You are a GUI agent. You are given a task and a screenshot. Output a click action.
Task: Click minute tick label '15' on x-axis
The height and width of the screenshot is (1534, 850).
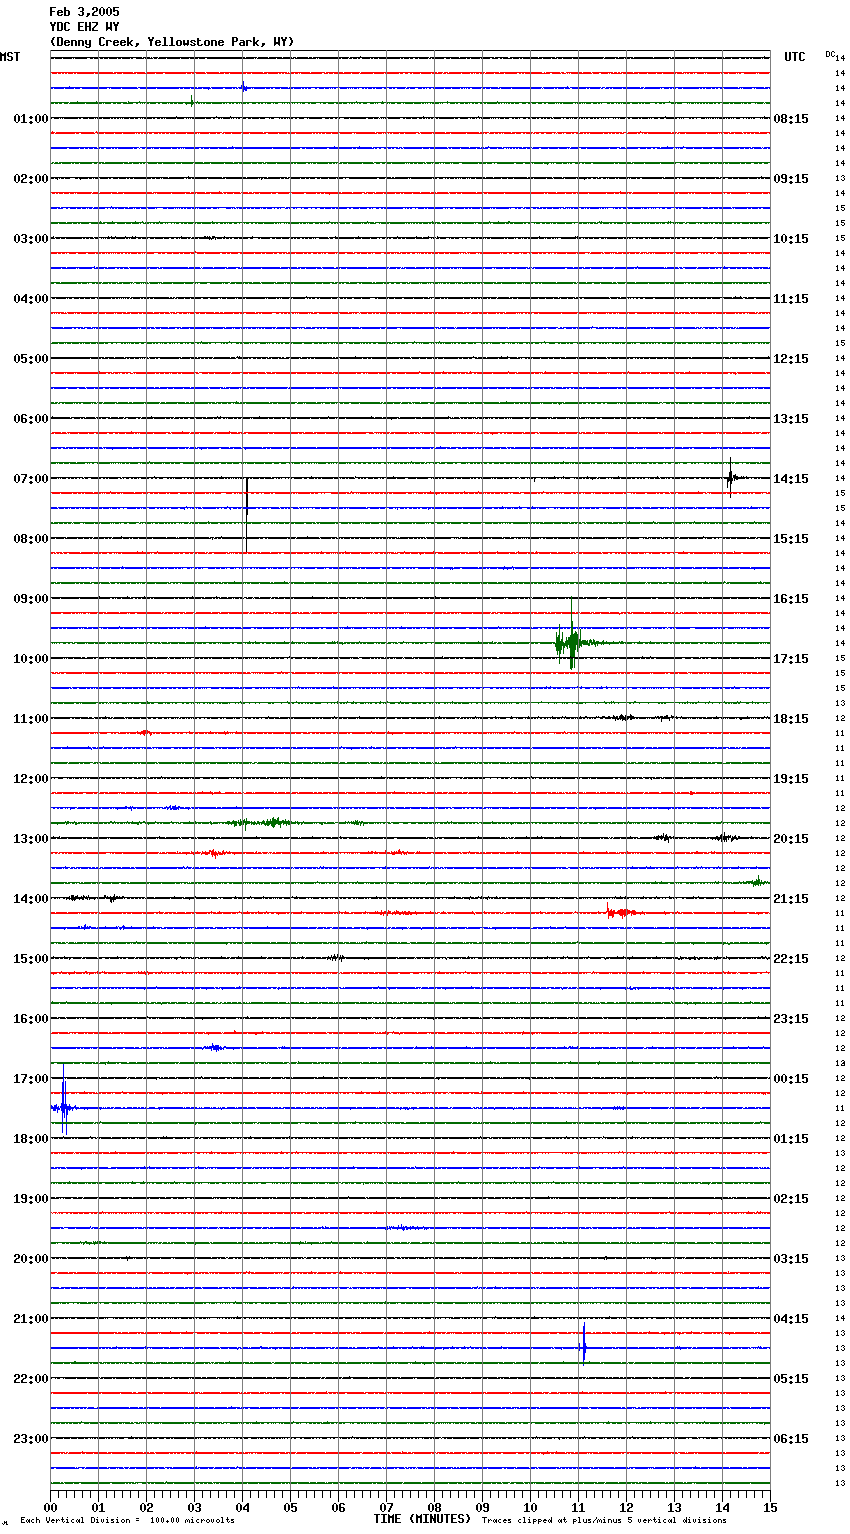pos(770,1507)
